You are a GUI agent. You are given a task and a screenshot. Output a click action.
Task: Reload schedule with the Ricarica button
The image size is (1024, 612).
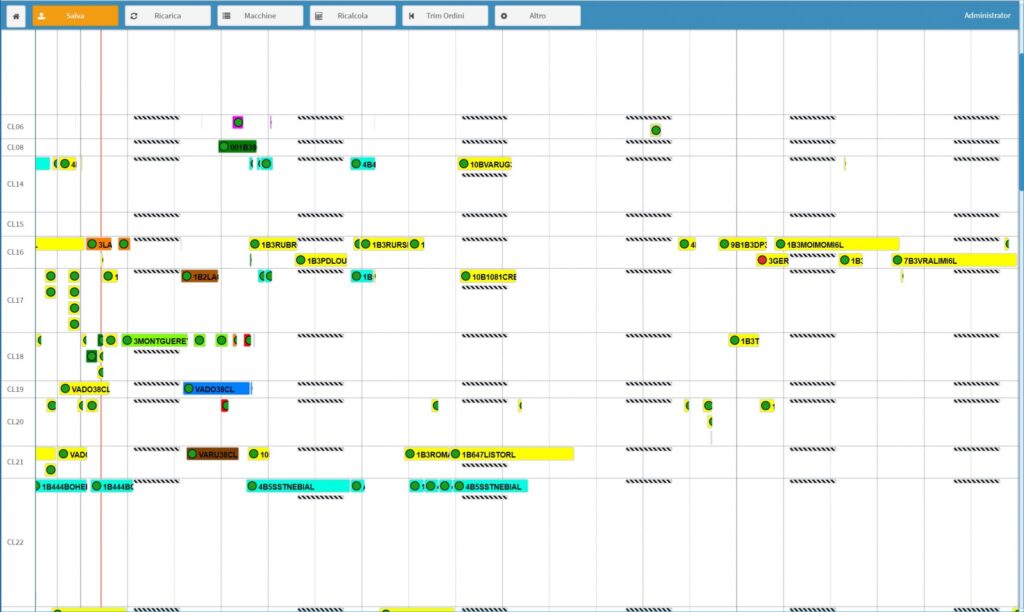[x=167, y=16]
